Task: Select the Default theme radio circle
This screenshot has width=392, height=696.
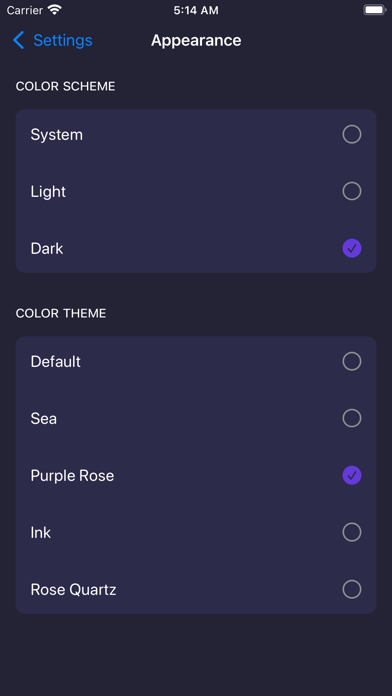Action: (352, 361)
